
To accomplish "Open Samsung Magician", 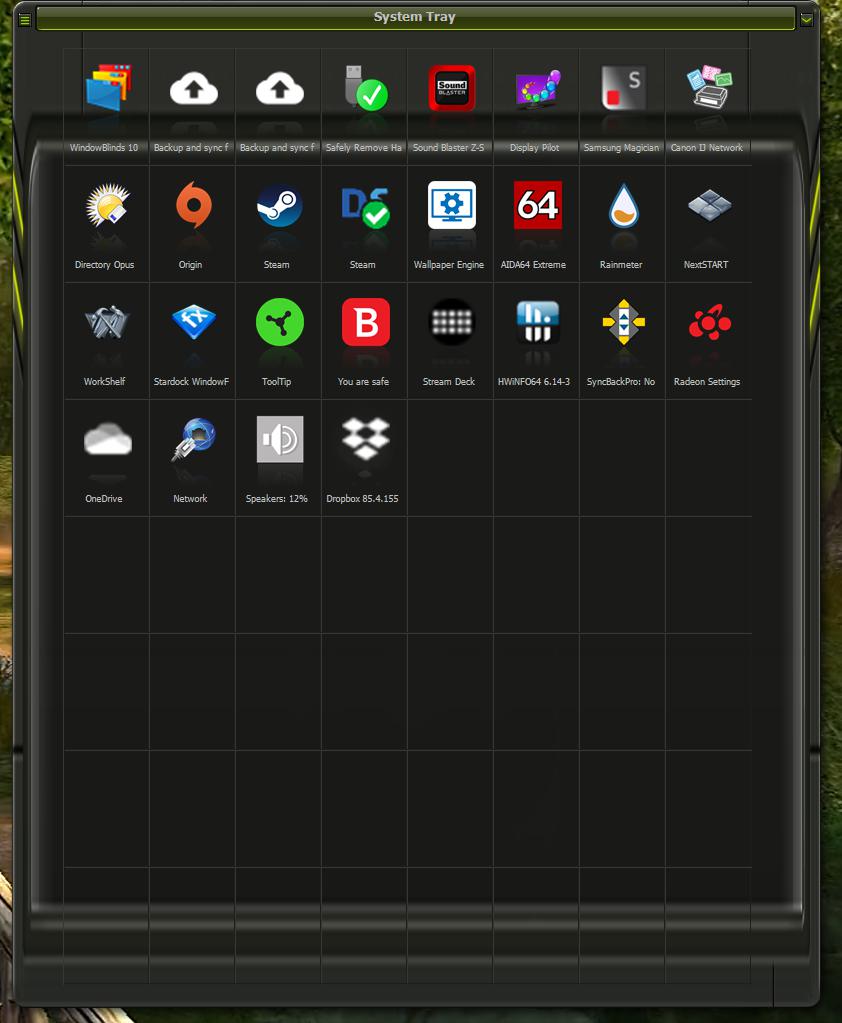I will coord(623,90).
